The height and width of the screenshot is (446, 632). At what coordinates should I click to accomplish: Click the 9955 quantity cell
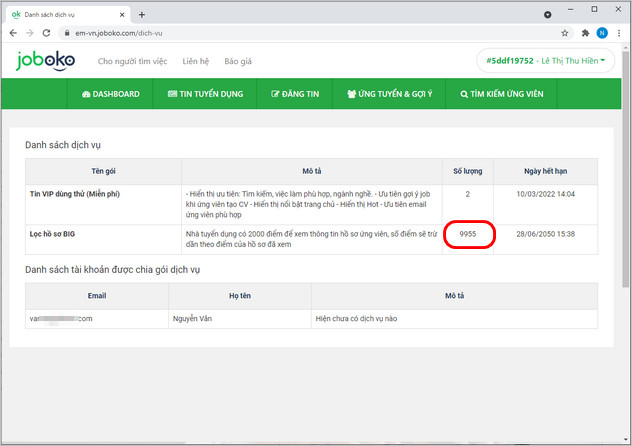click(x=469, y=233)
